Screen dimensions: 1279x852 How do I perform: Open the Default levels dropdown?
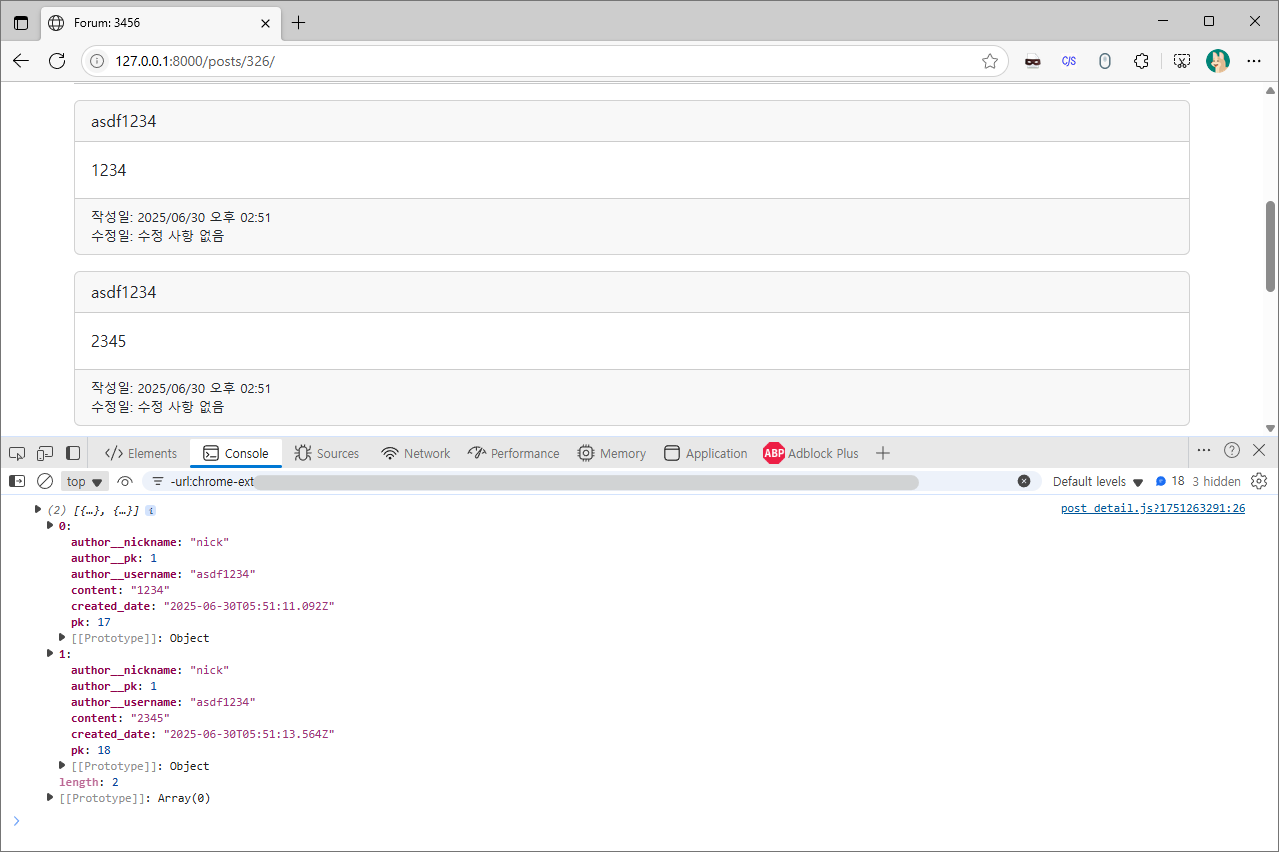[x=1097, y=481]
